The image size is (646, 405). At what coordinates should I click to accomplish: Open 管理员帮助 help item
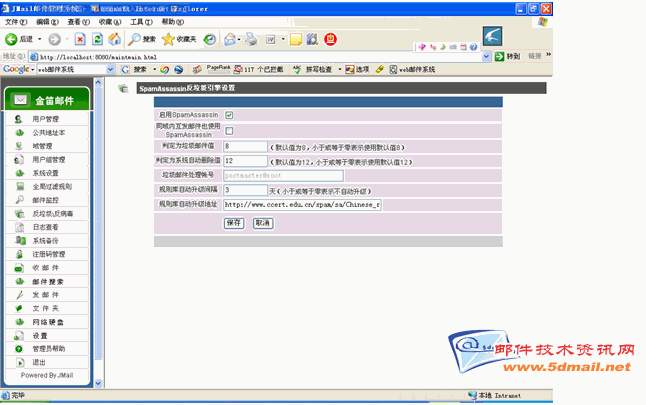pos(48,349)
